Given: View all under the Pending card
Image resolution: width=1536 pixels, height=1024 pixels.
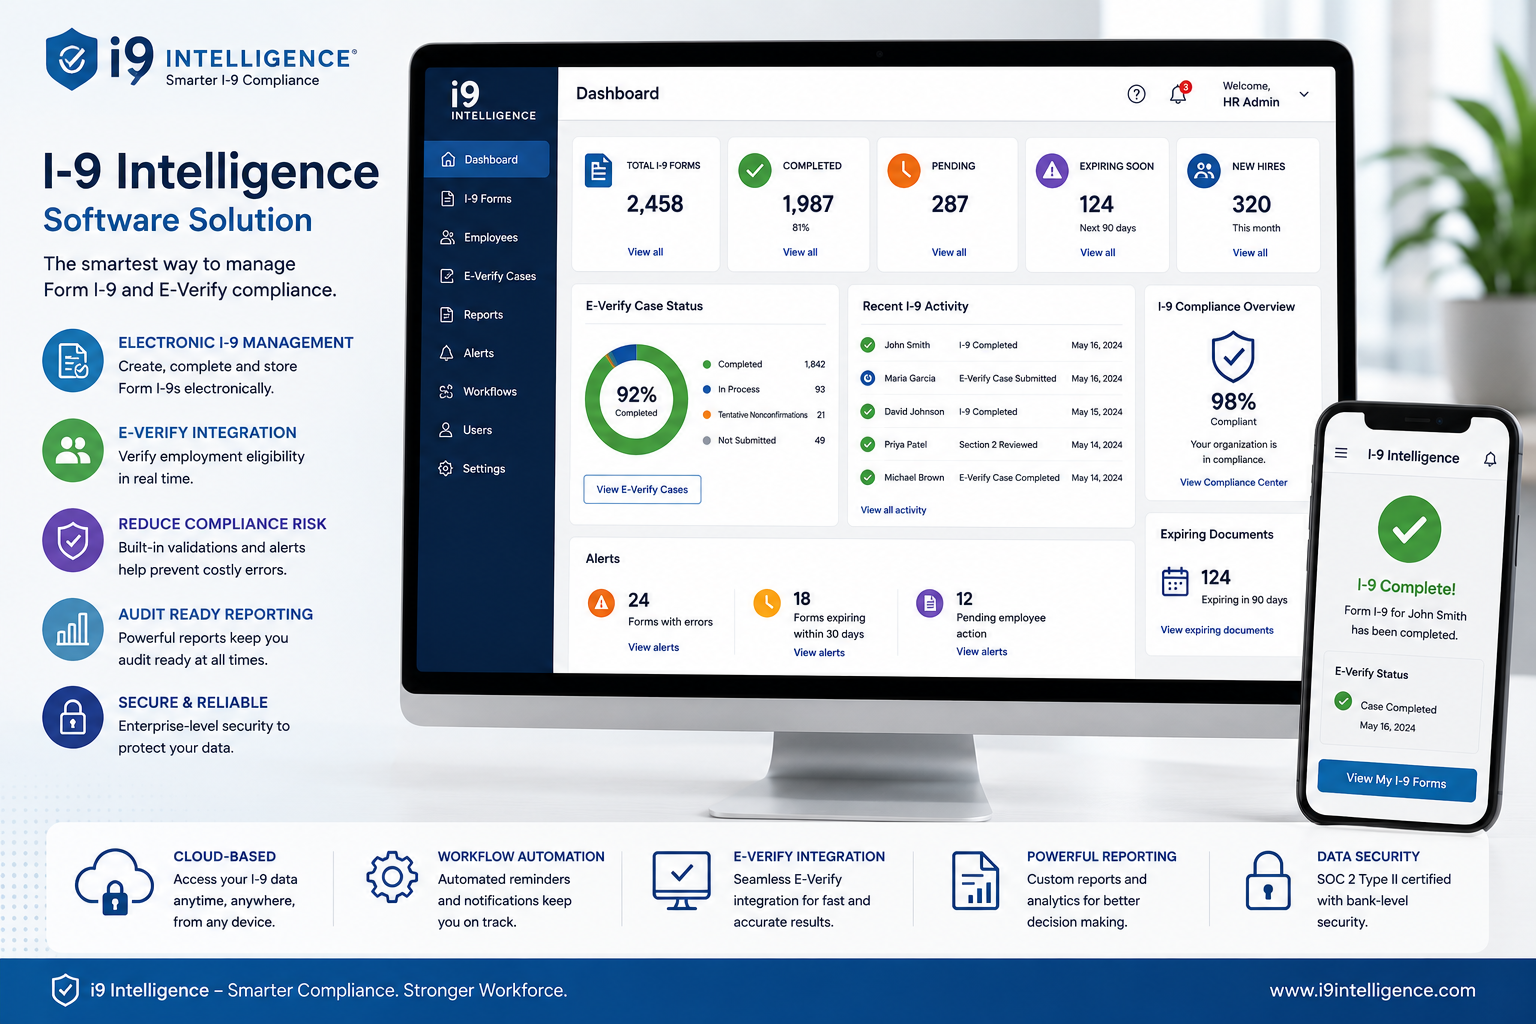Looking at the screenshot, I should tap(949, 252).
